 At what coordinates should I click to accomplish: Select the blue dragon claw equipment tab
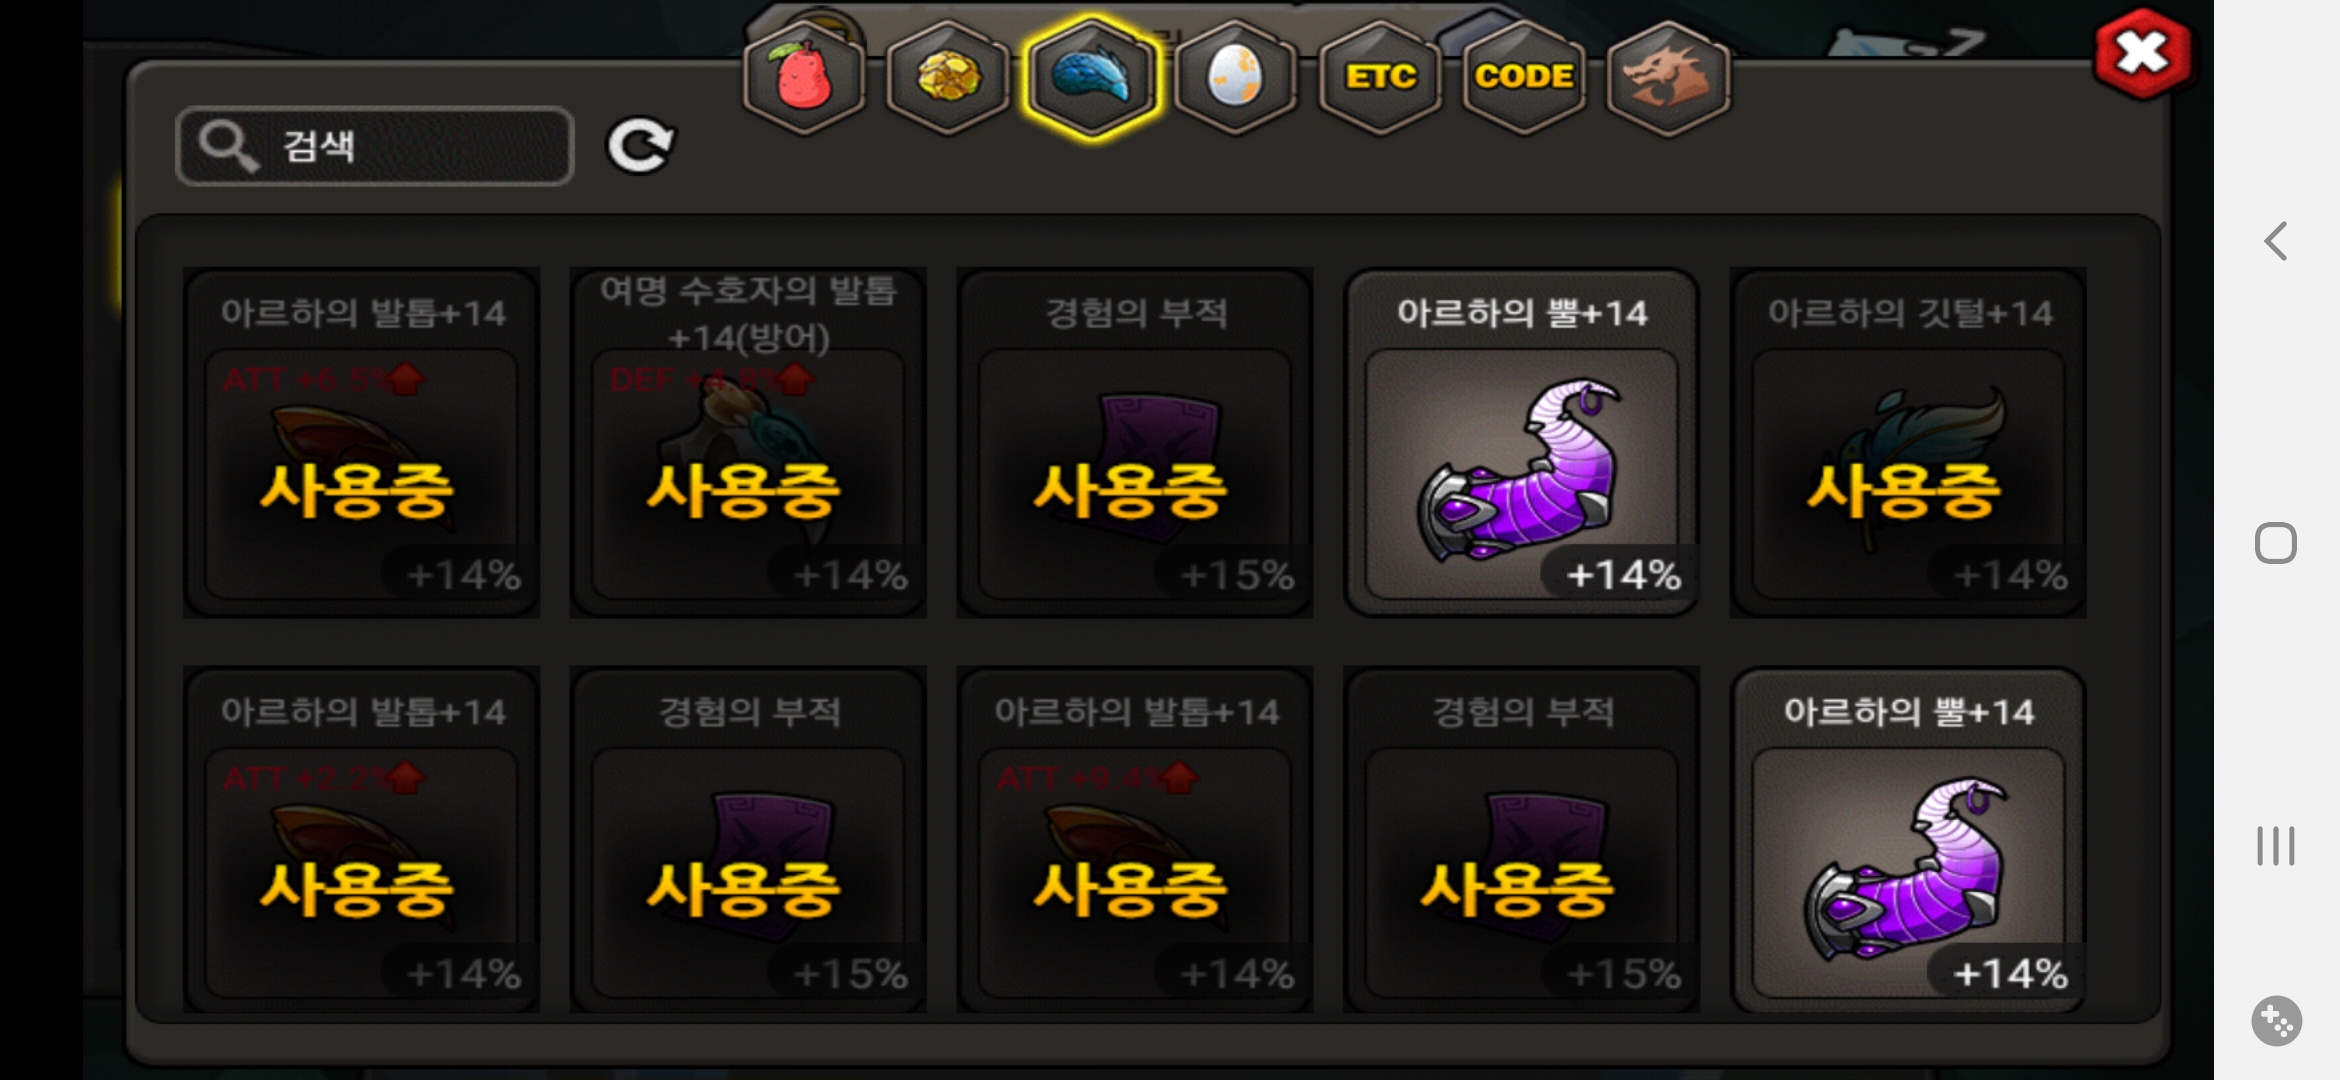tap(1092, 77)
